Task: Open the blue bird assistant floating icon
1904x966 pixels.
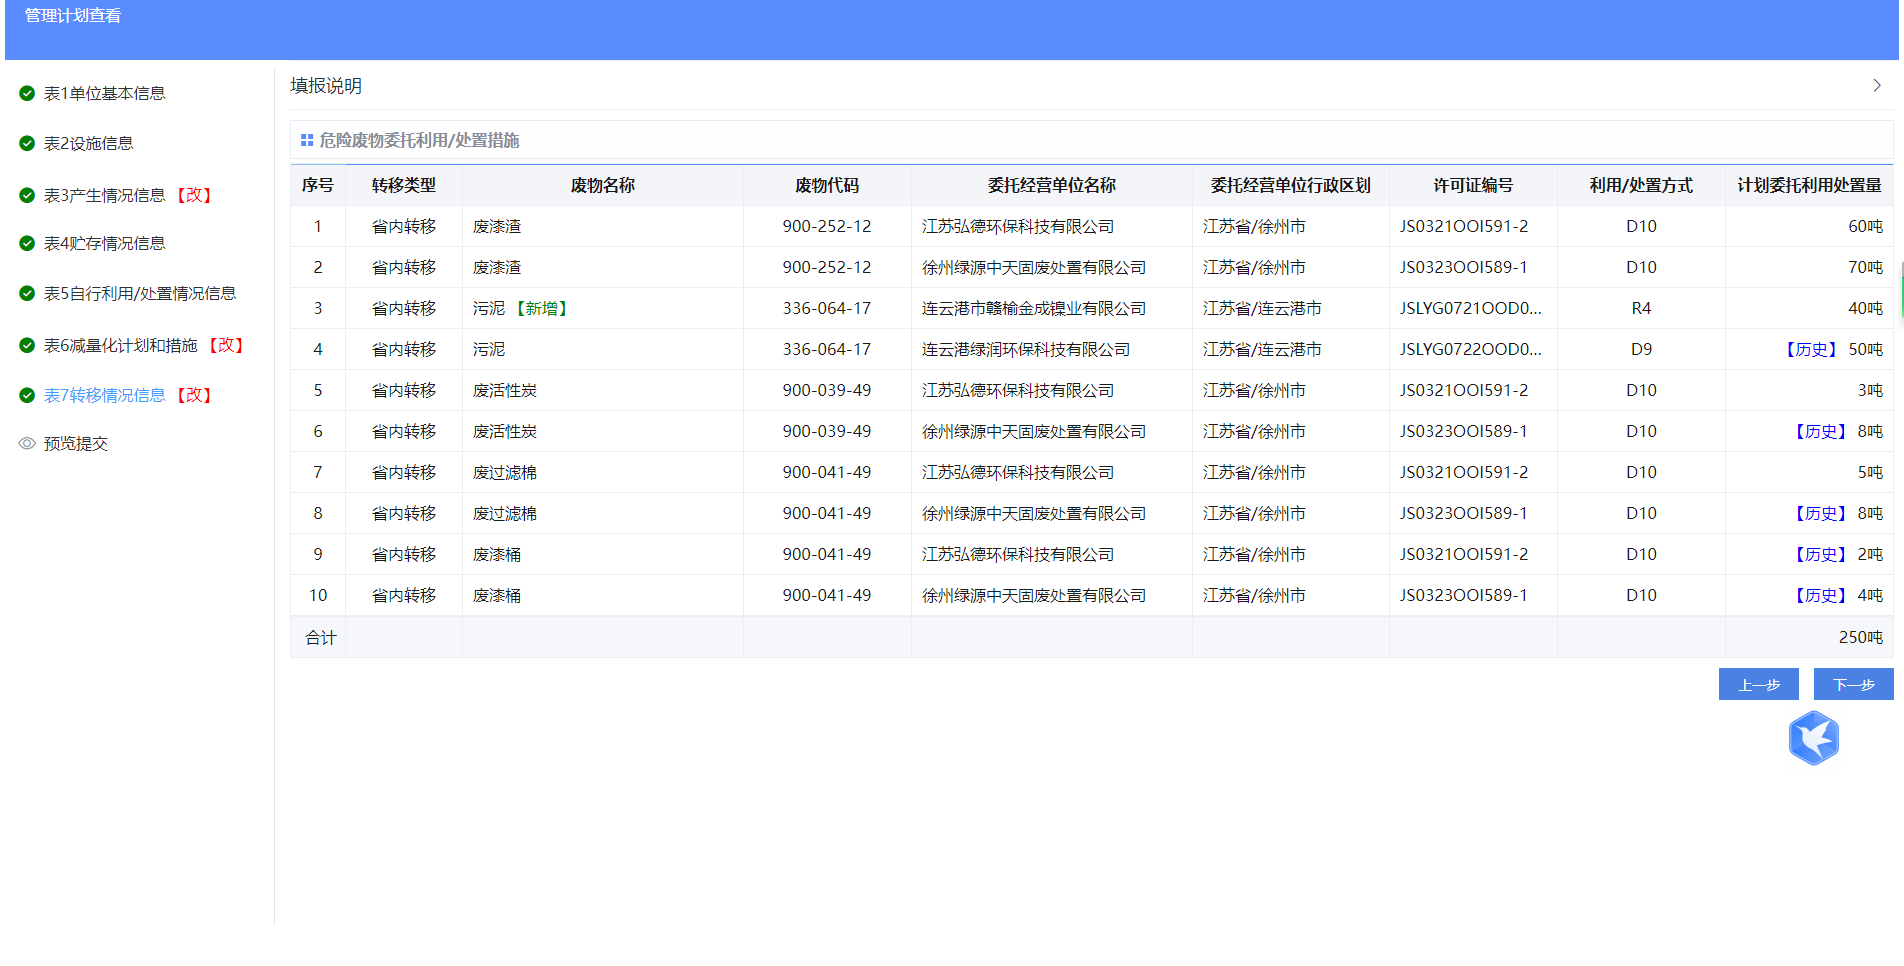Action: [1813, 738]
